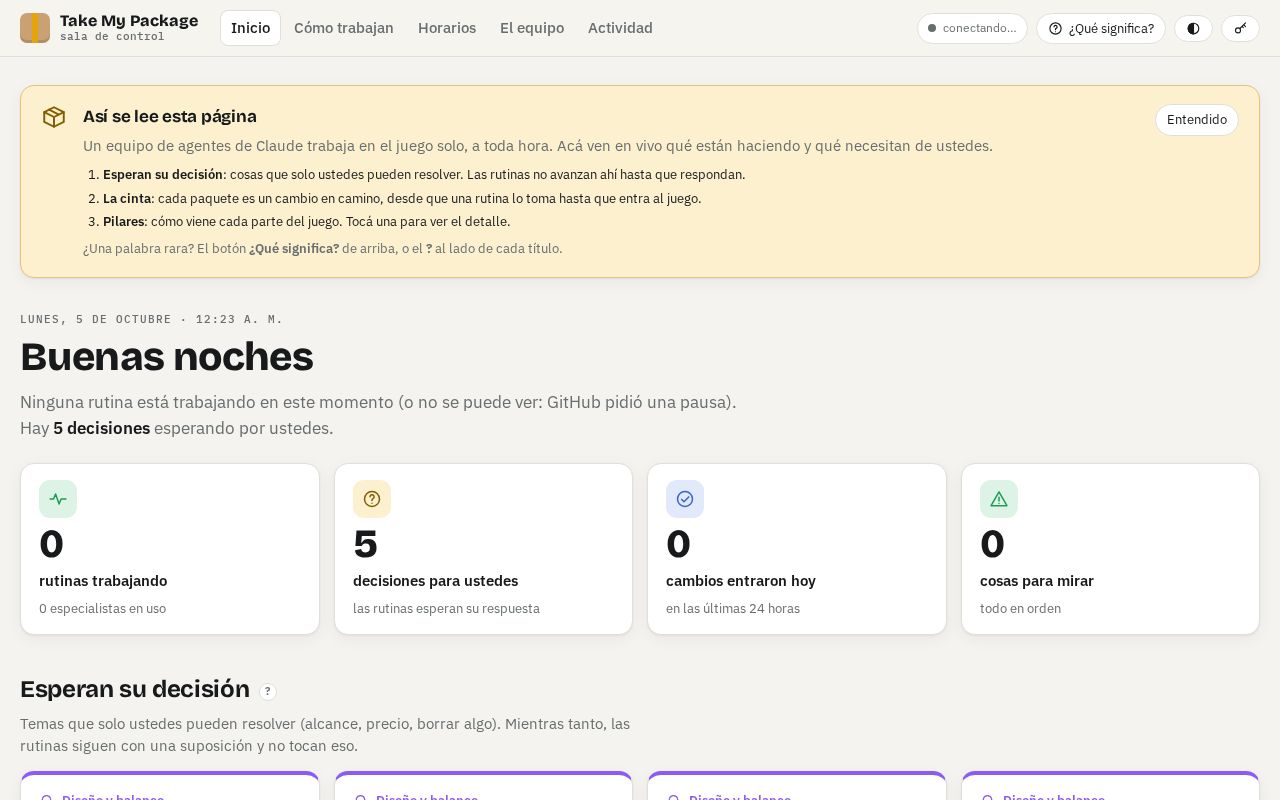Click the question icon on decisiones card

pos(372,499)
